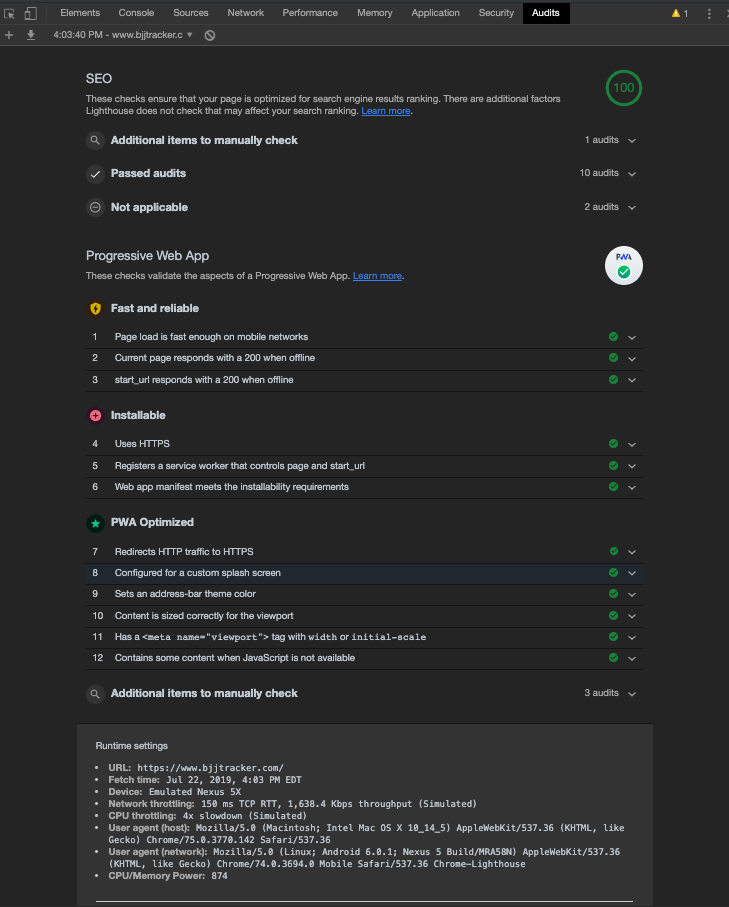Click the inspect element selector icon
This screenshot has width=729, height=907.
(x=10, y=13)
